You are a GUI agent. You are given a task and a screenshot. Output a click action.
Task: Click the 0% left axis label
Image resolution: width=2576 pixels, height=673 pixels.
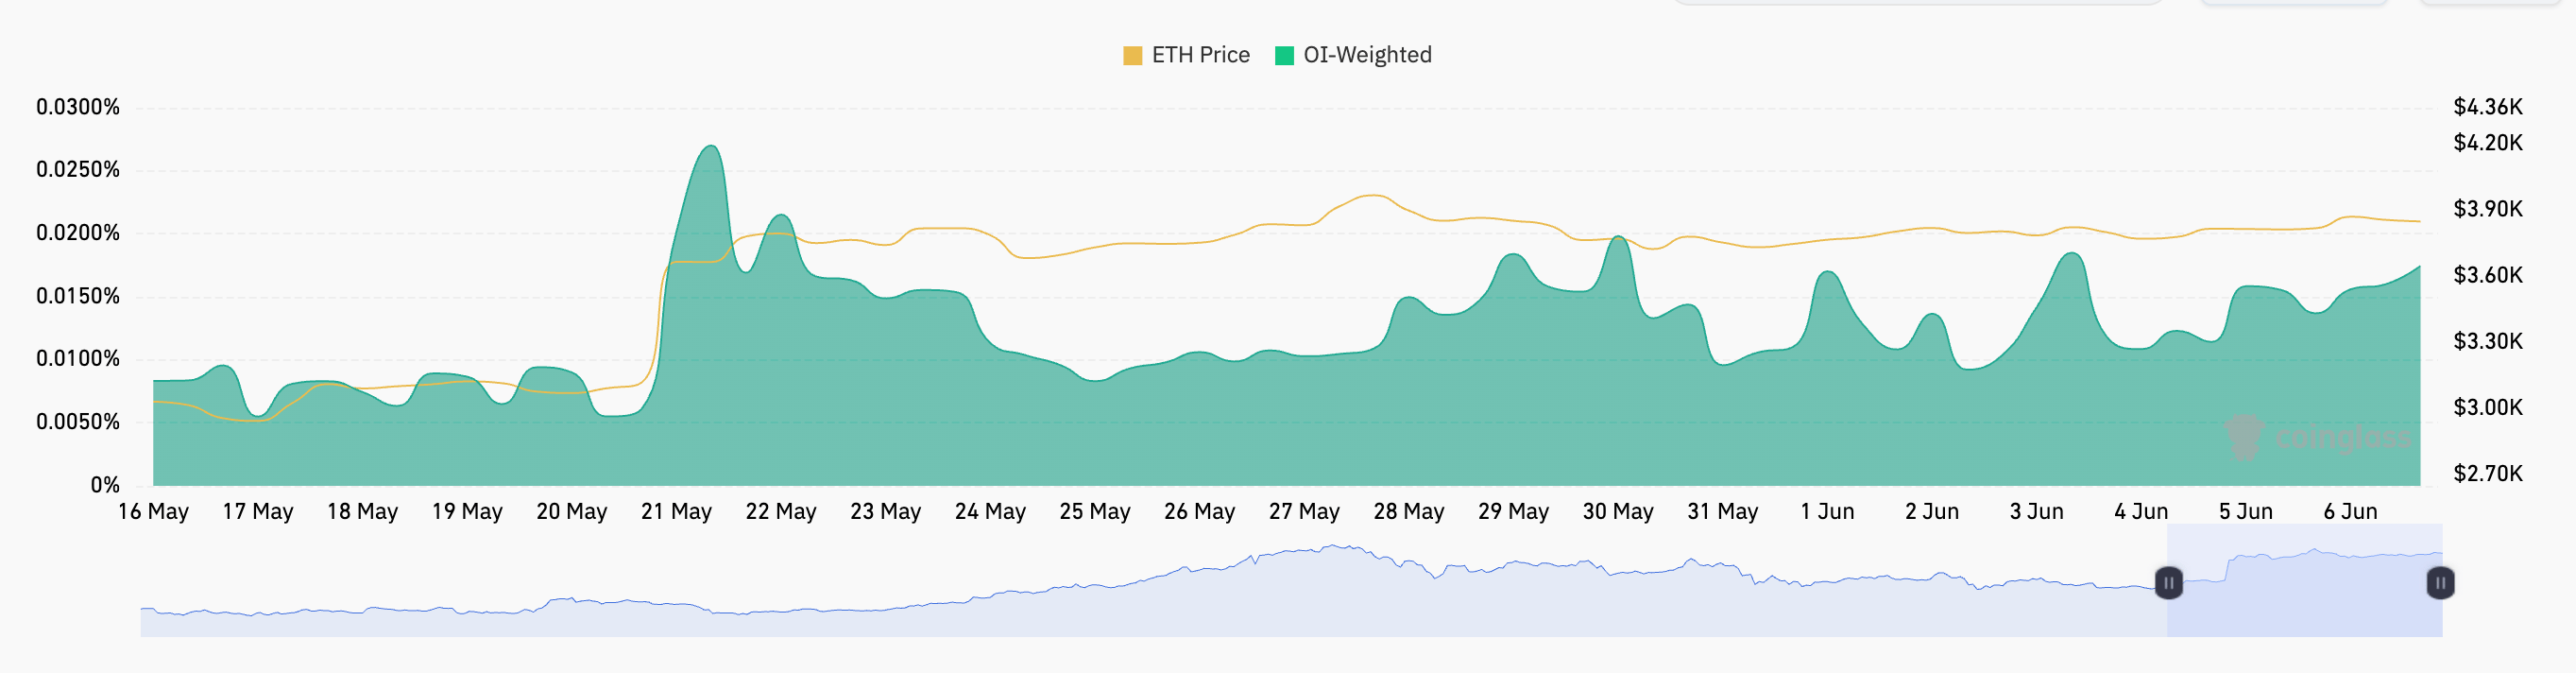105,486
